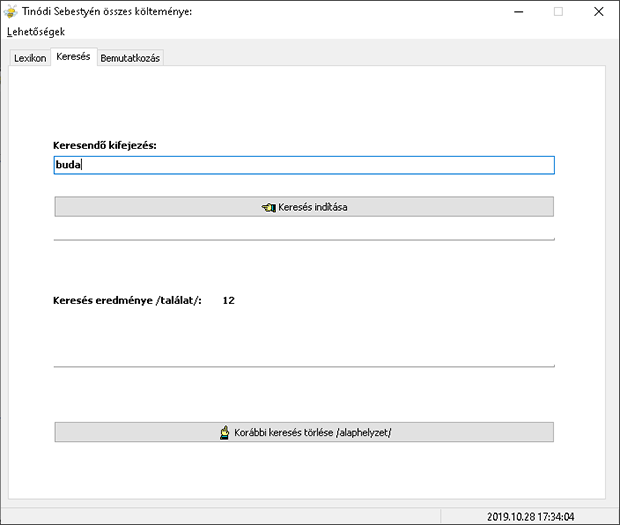The width and height of the screenshot is (620, 525).
Task: Reset with Korábbi keresés törlése /alaphelyzet/ button
Action: [304, 432]
